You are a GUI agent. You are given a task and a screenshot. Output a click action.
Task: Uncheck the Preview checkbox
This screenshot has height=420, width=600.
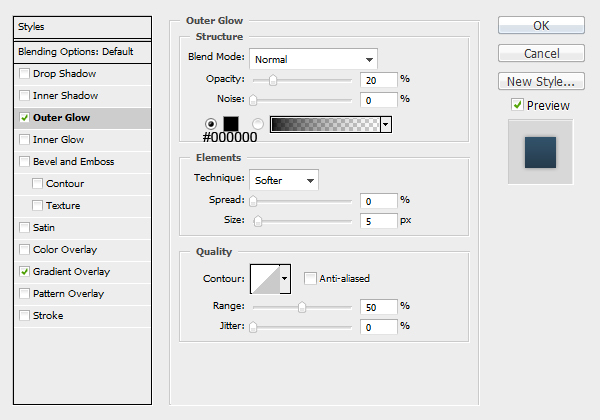click(517, 105)
